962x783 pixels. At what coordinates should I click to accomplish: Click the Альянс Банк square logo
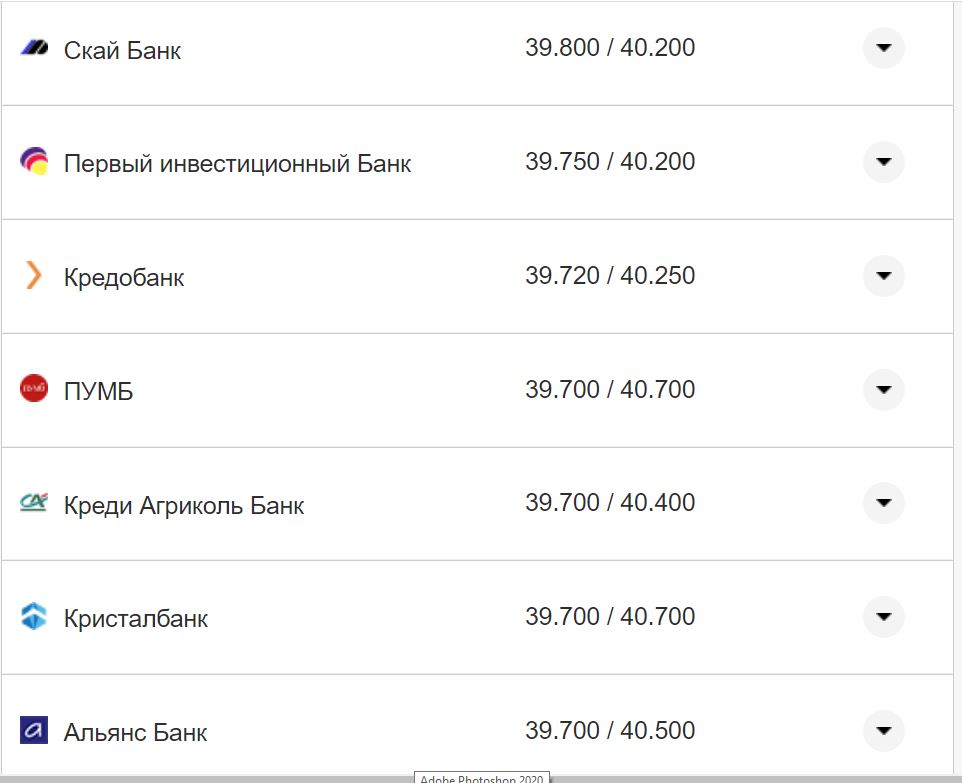[x=33, y=730]
